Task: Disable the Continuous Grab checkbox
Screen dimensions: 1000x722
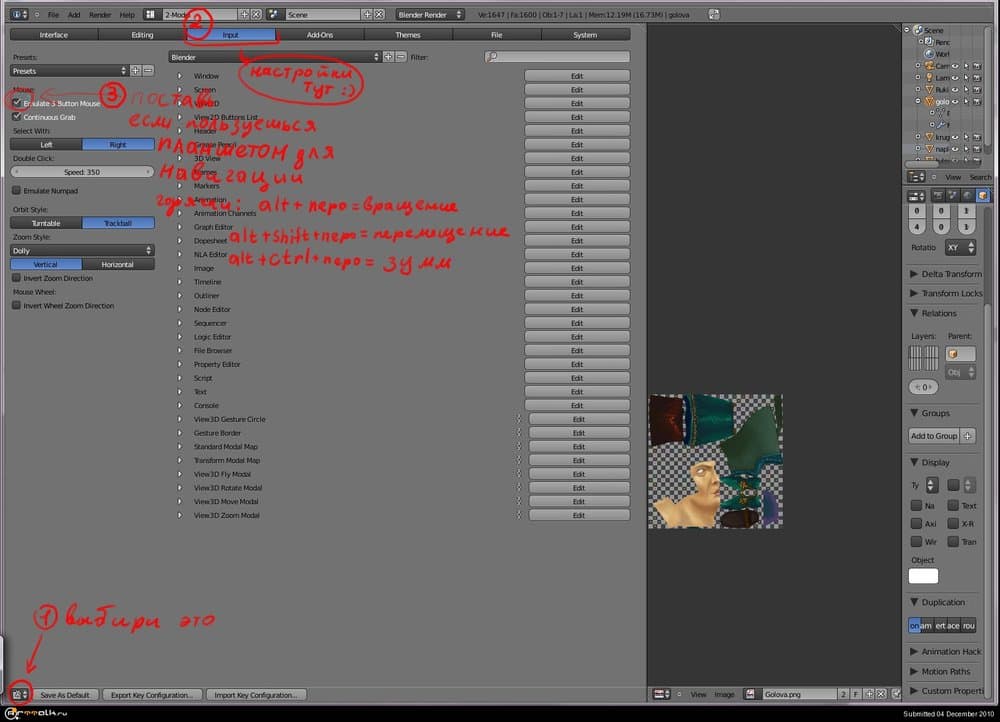Action: coord(16,117)
